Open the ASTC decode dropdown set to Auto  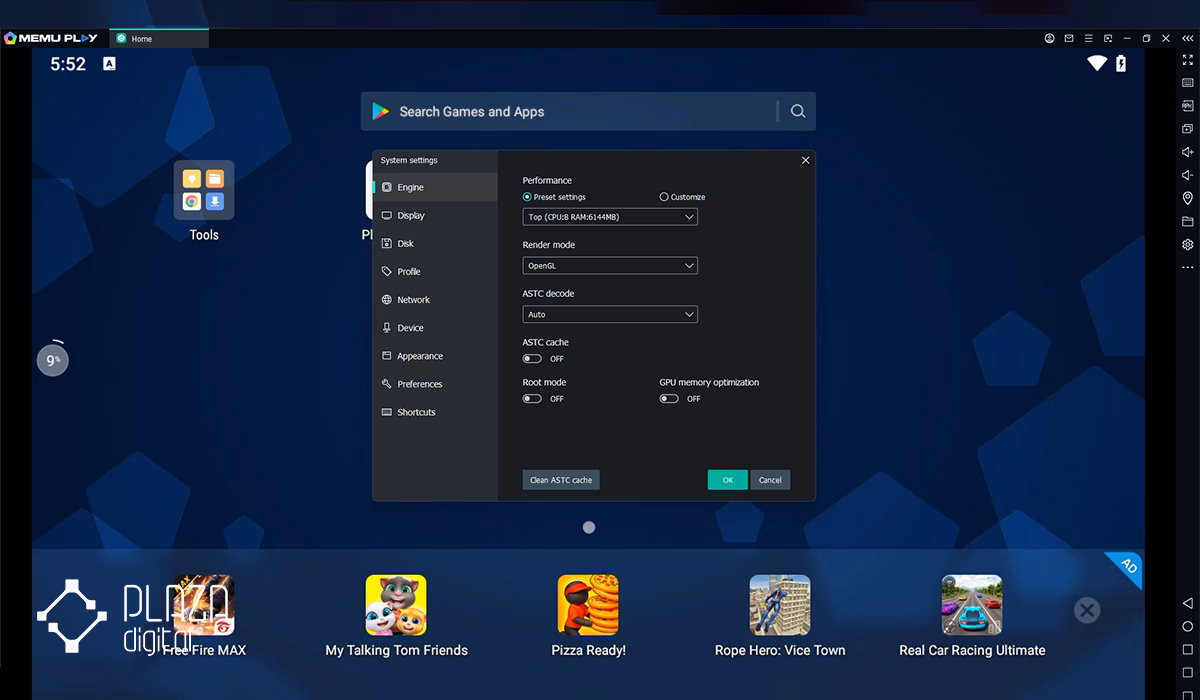coord(610,314)
